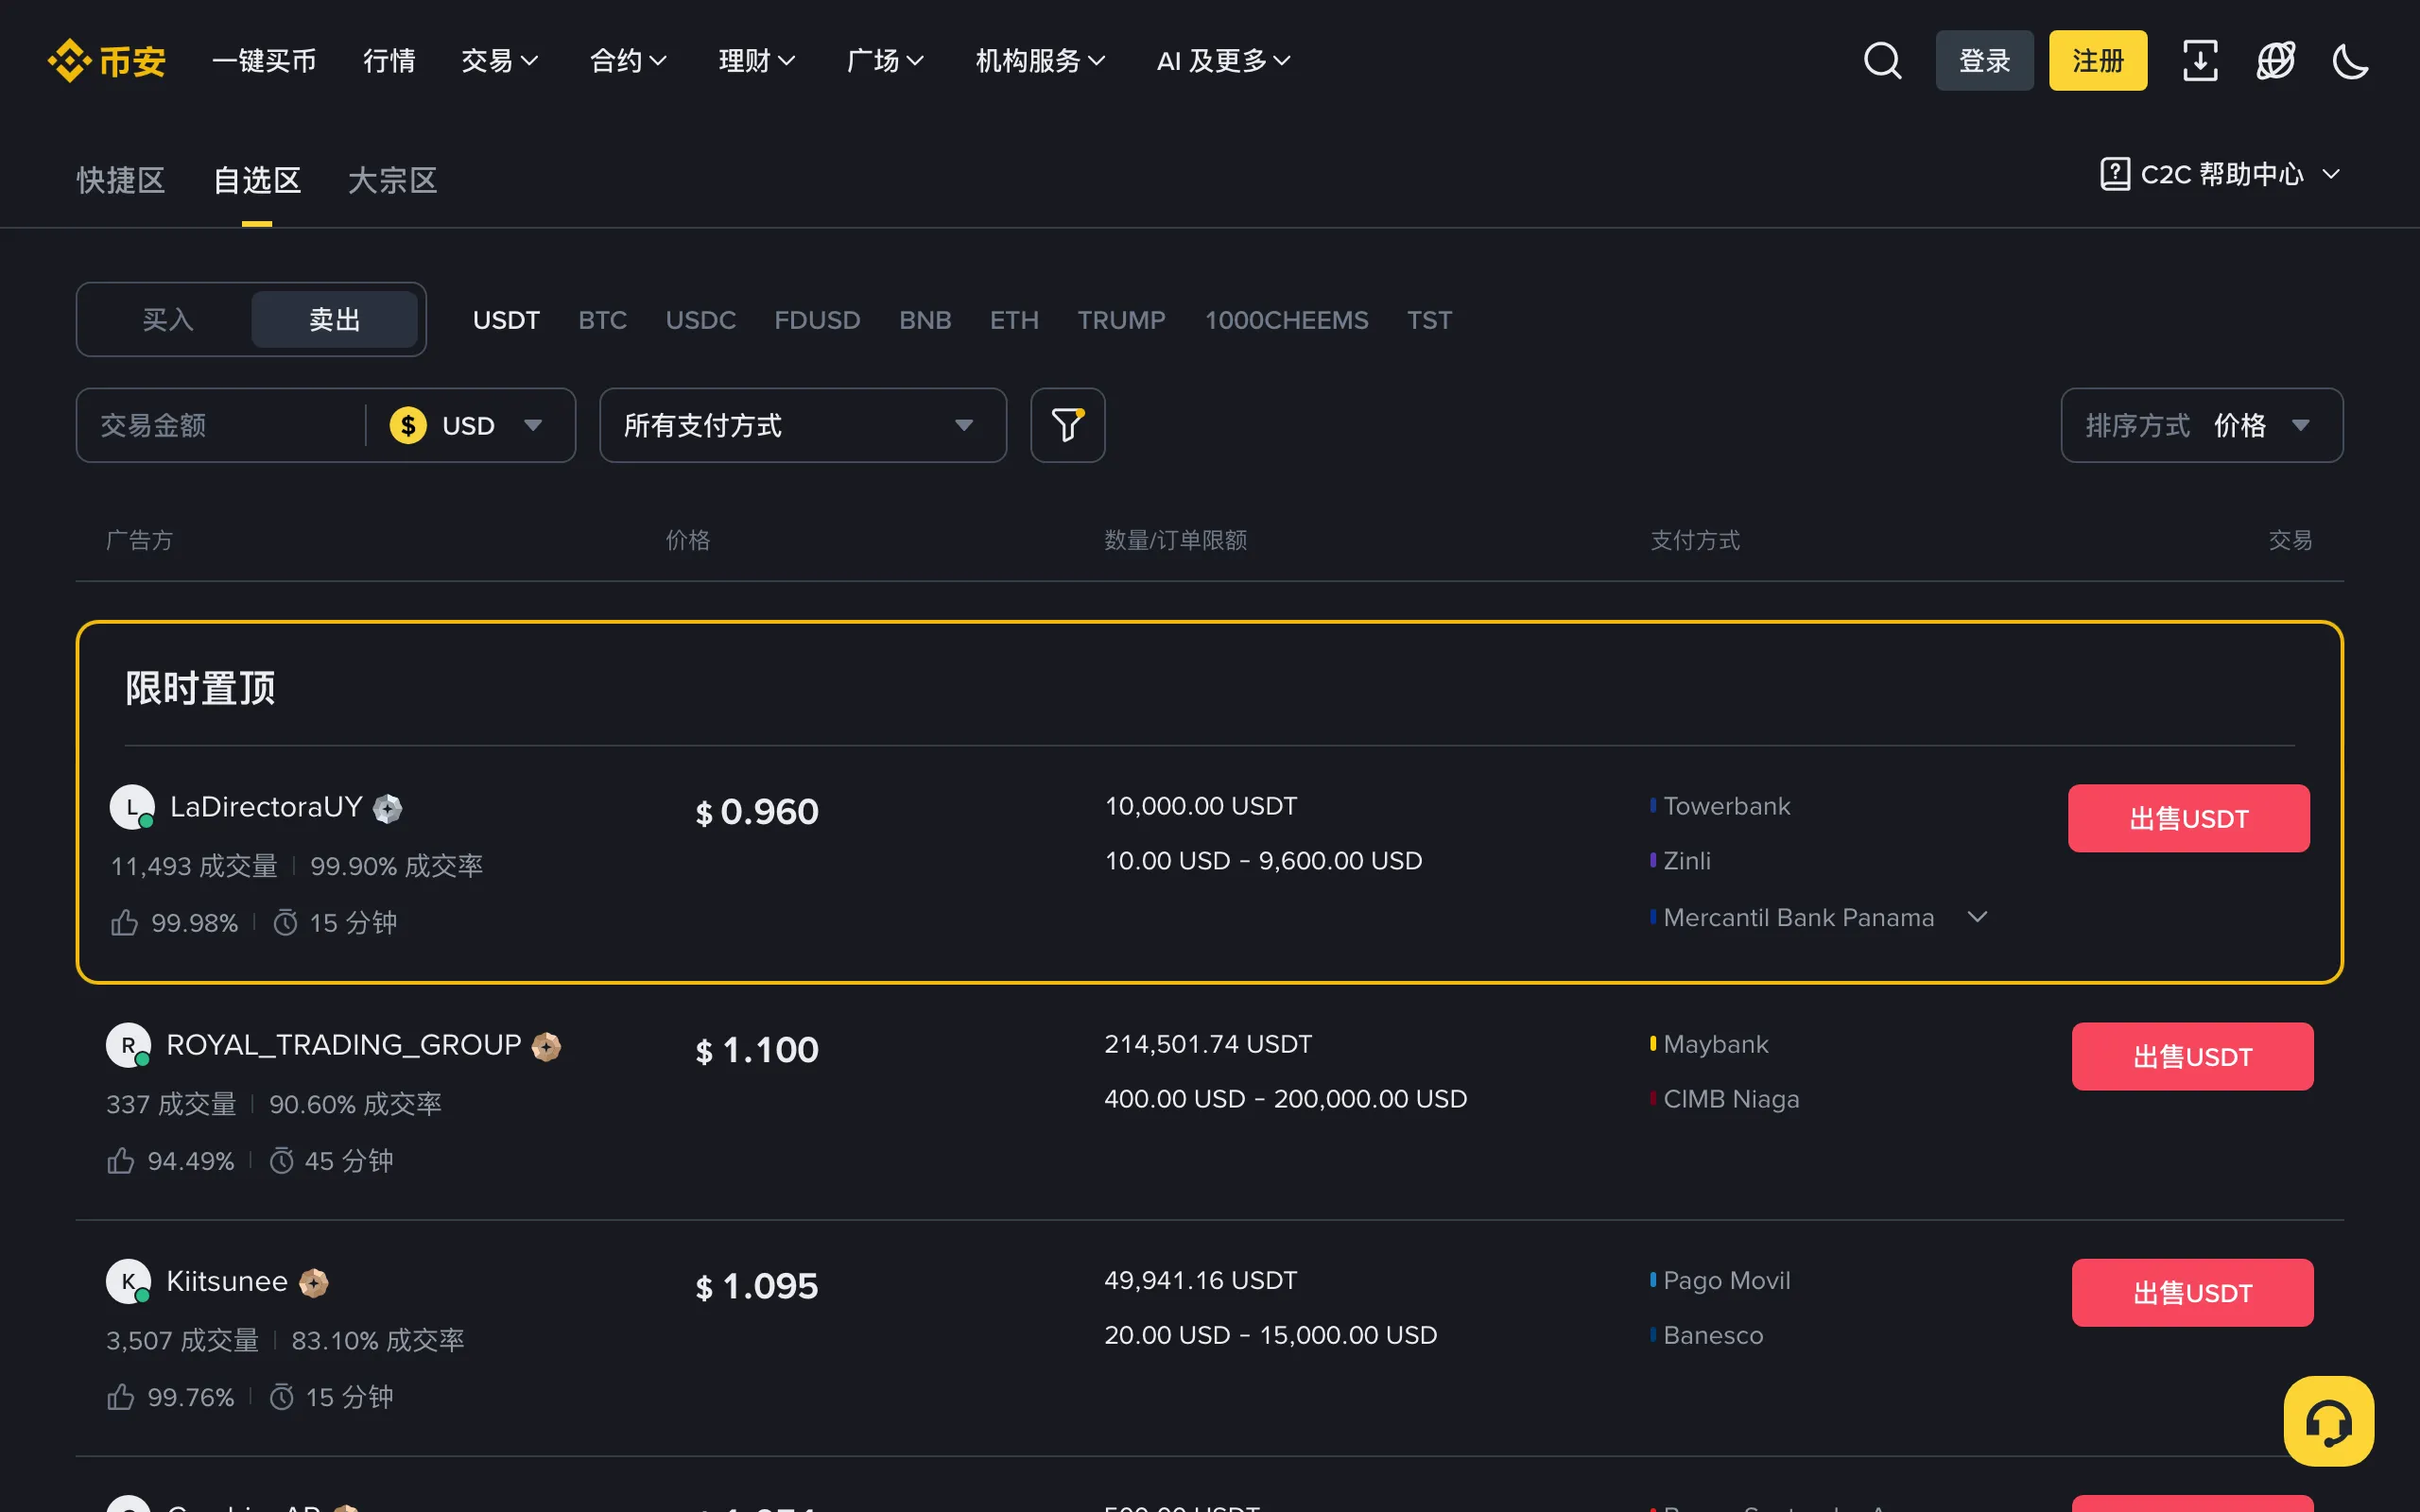Image resolution: width=2420 pixels, height=1512 pixels.
Task: Open Kiitsunee advertiser name
Action: point(227,1281)
